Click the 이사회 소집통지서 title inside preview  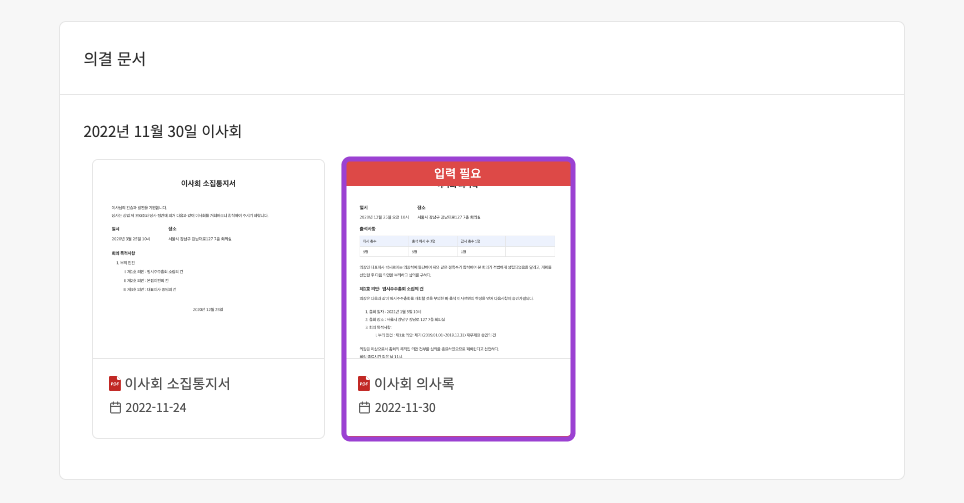(208, 183)
